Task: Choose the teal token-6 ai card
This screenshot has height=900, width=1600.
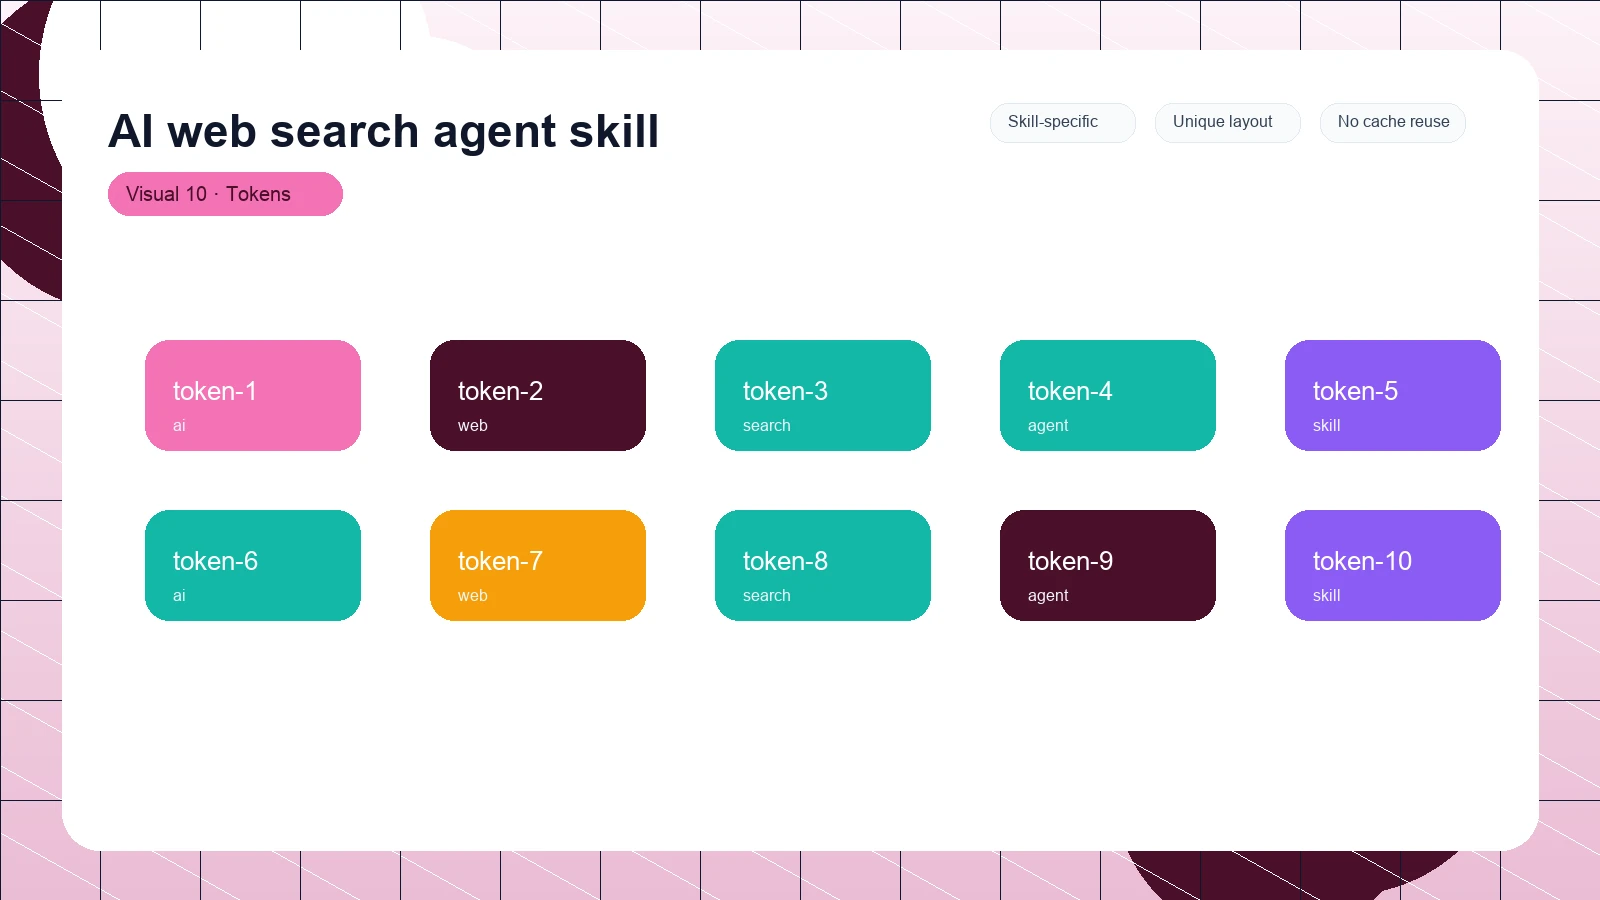Action: 253,565
